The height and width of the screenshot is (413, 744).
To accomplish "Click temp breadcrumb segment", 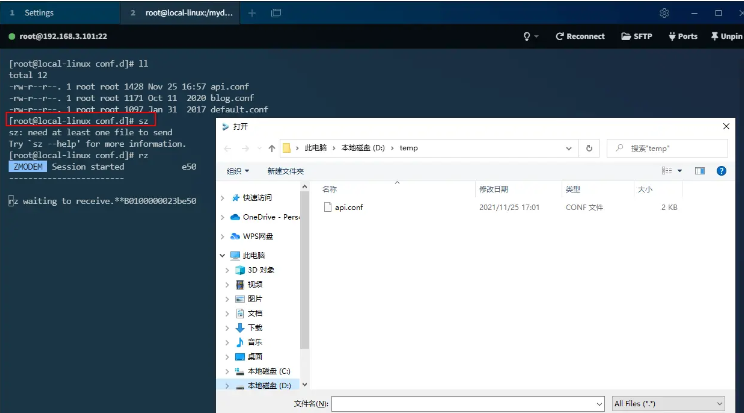I will point(409,148).
